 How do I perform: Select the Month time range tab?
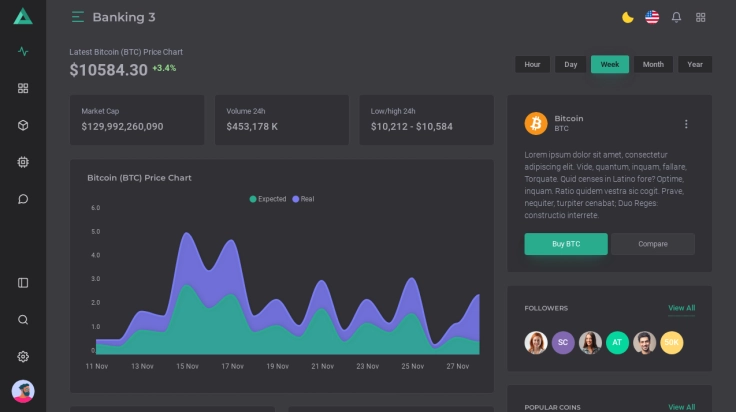[x=653, y=64]
